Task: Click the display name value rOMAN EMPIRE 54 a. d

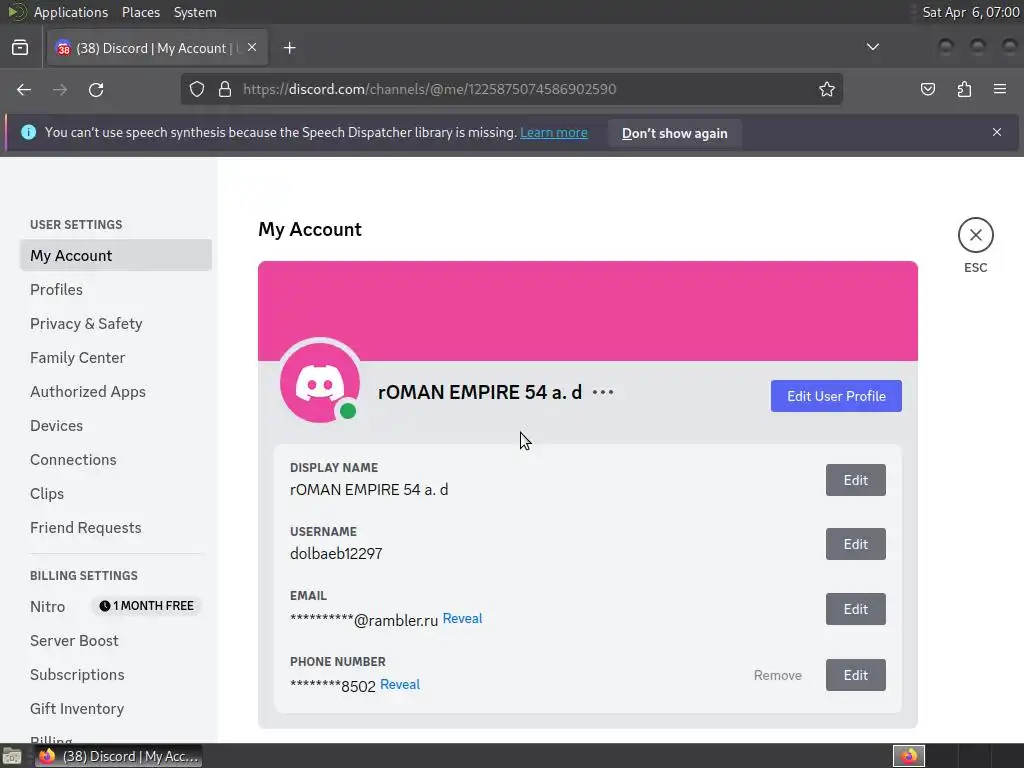Action: (x=369, y=490)
